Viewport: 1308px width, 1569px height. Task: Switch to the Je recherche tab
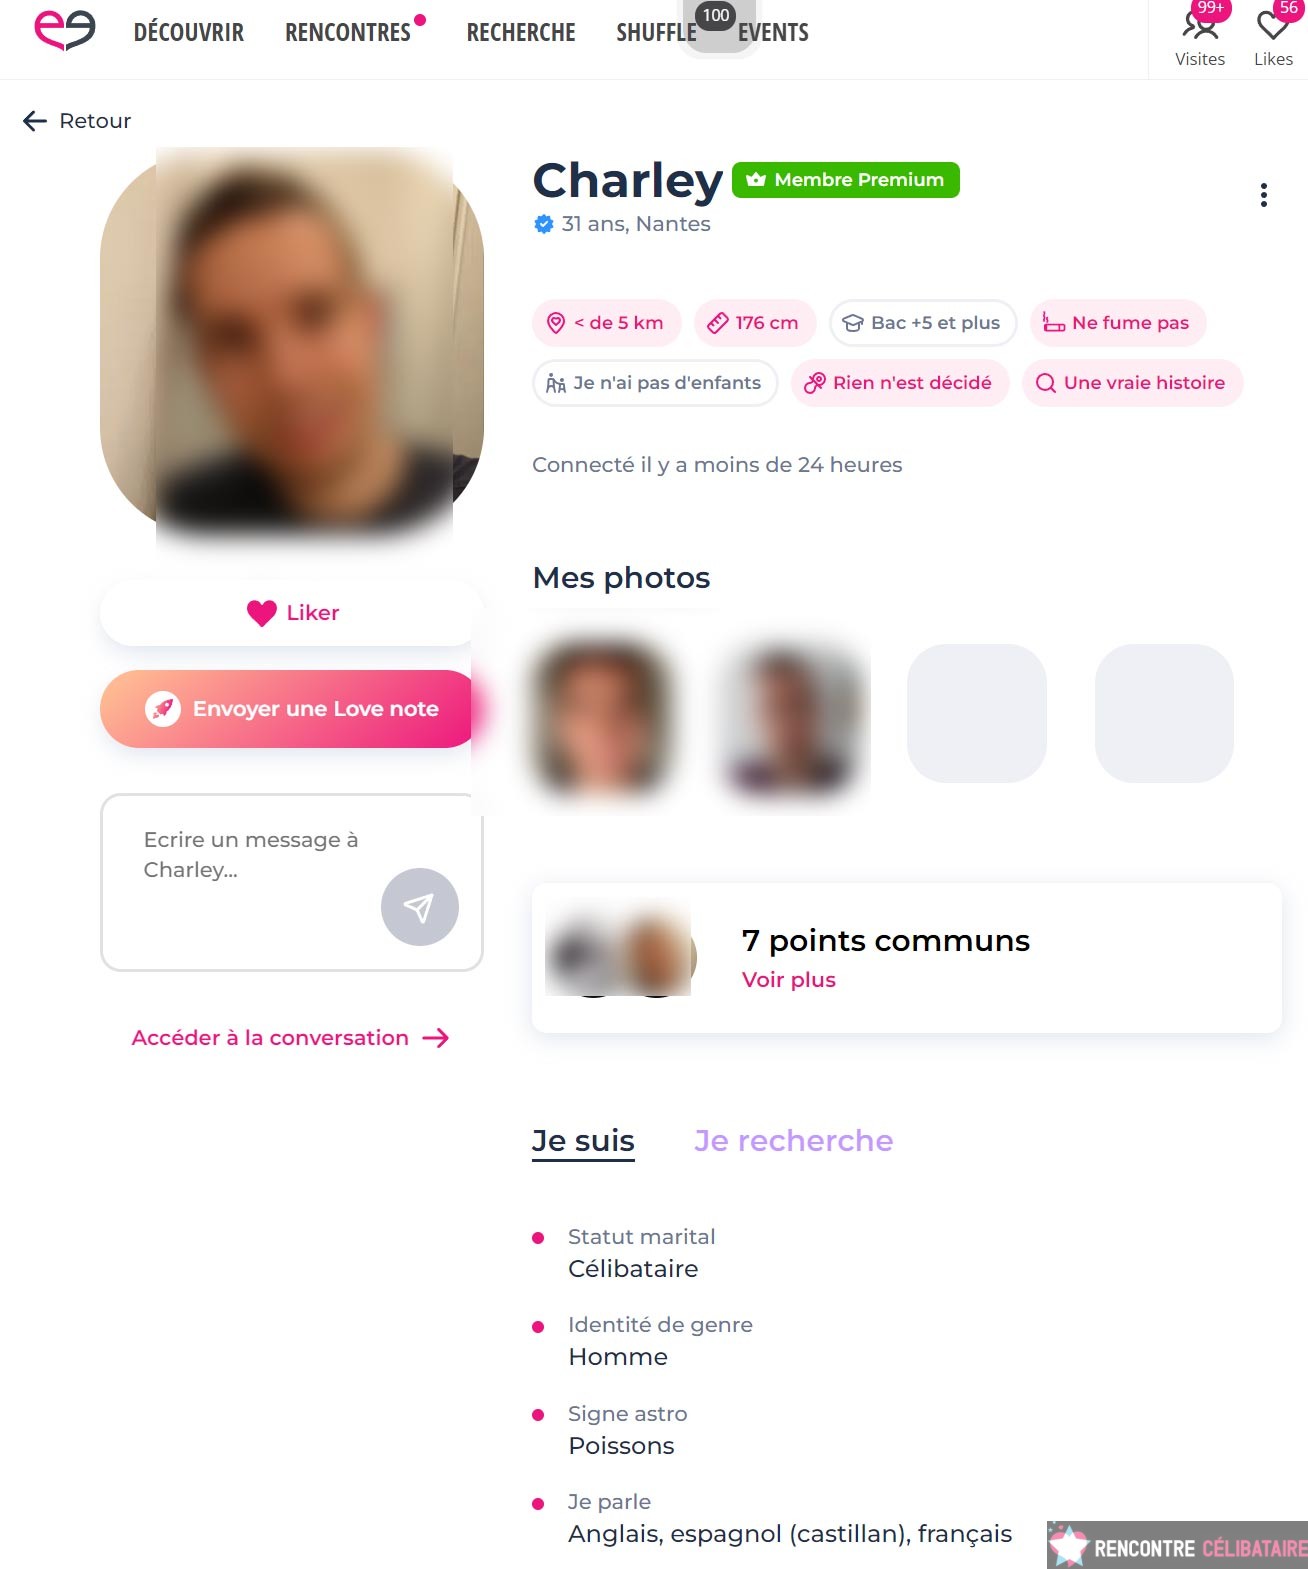pyautogui.click(x=793, y=1141)
